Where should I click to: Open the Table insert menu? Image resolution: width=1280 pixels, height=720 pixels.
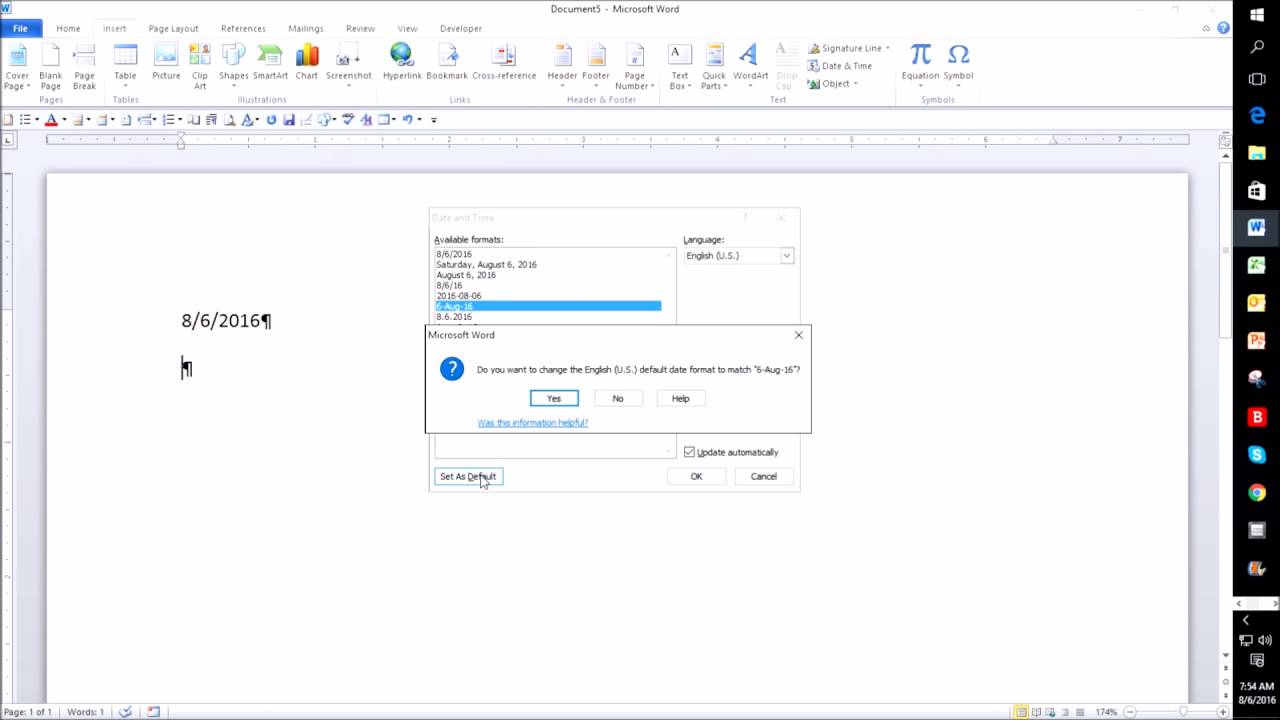coord(125,67)
